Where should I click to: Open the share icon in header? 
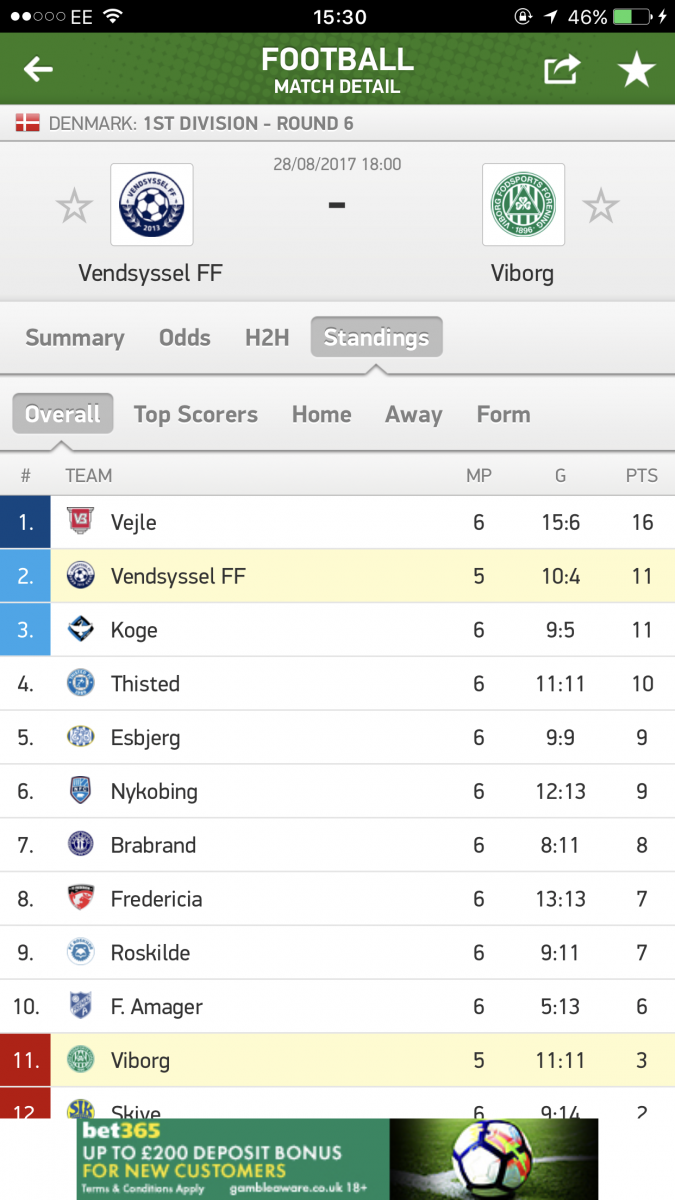point(562,69)
